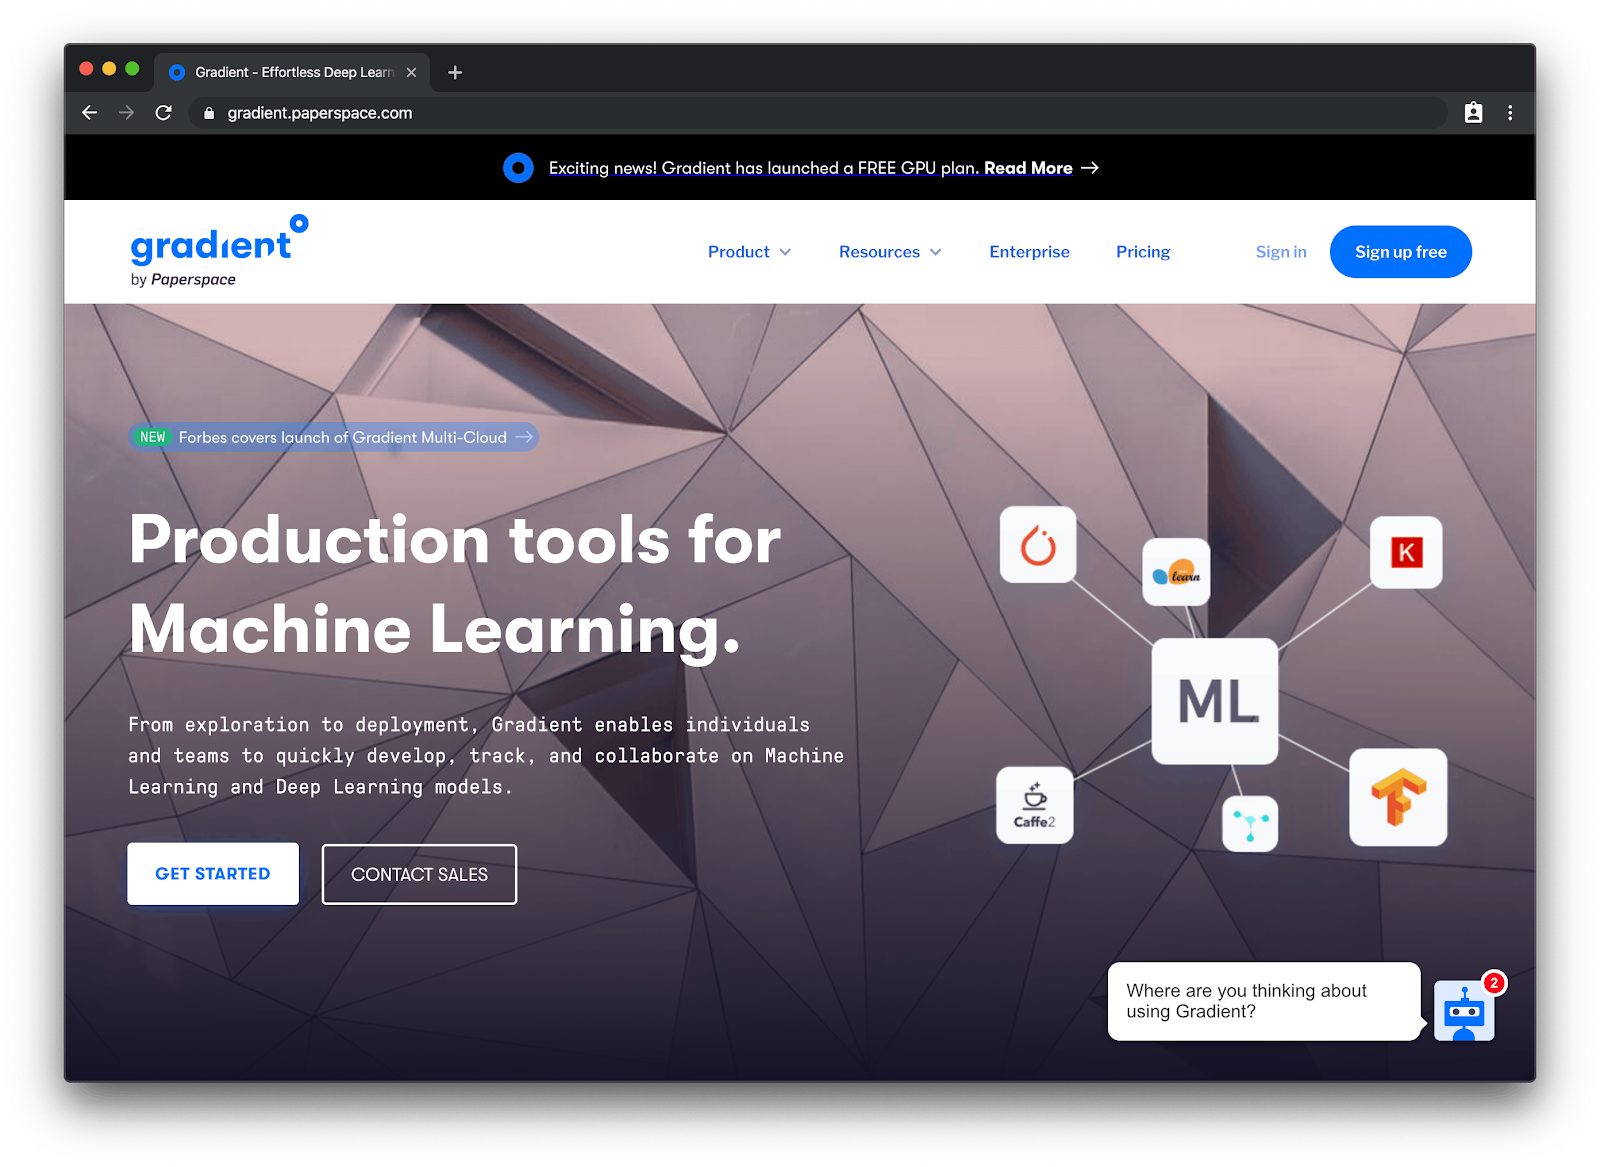Click the TensorFlow framework icon
Viewport: 1600px width, 1167px height.
(x=1398, y=797)
